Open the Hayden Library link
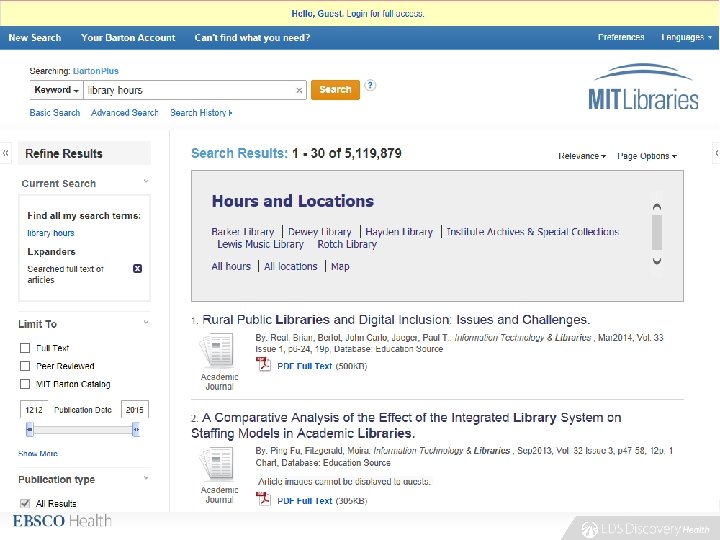Image resolution: width=720 pixels, height=540 pixels. pyautogui.click(x=399, y=231)
